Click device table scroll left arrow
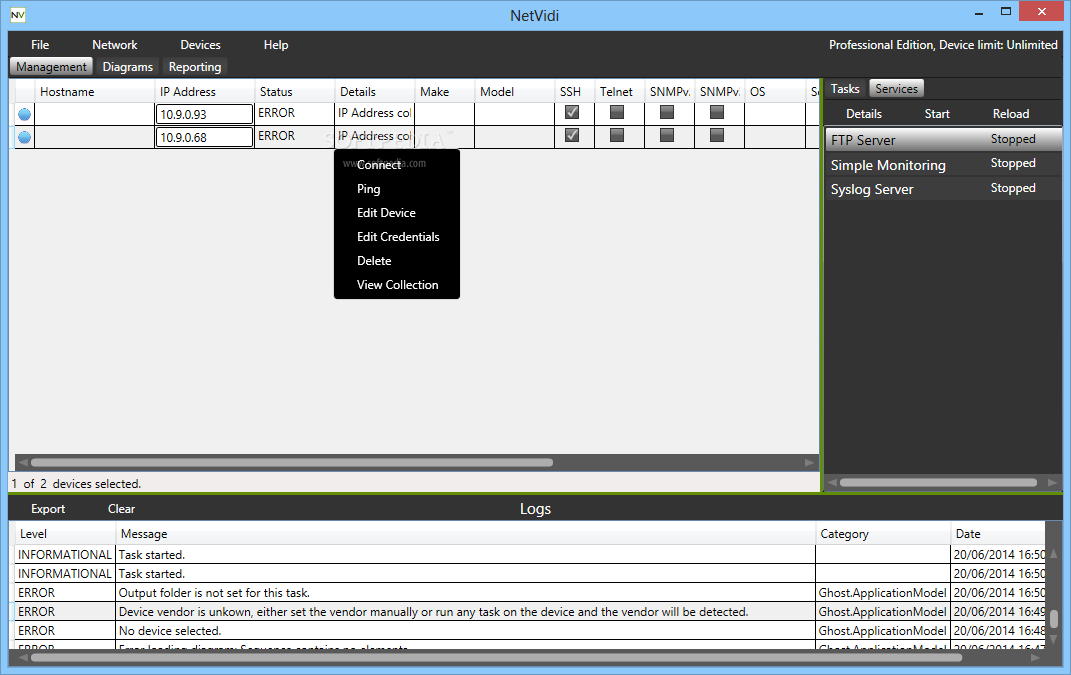 [x=23, y=463]
